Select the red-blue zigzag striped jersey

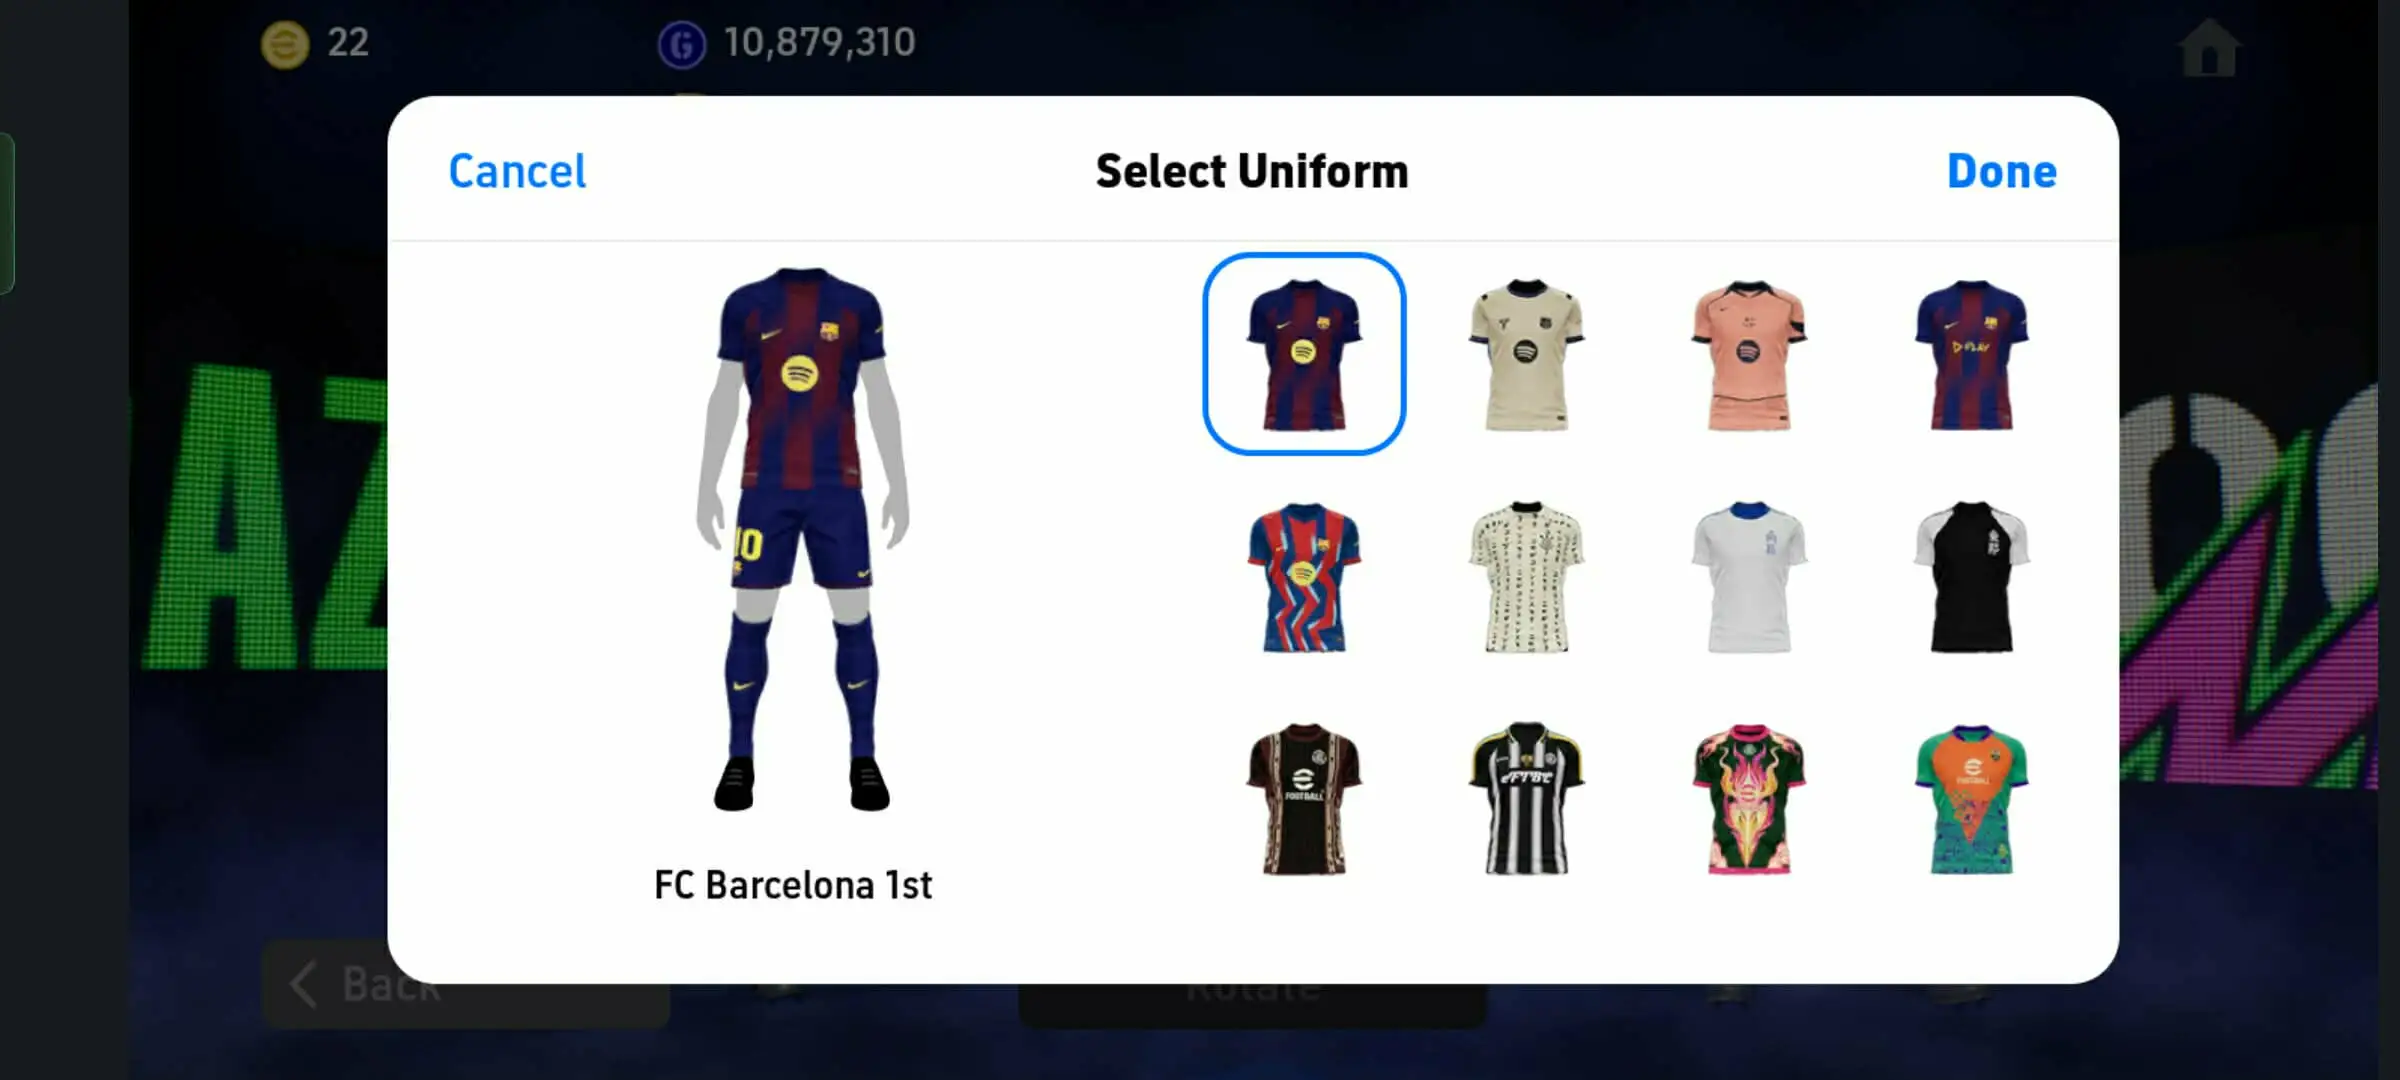pos(1304,578)
